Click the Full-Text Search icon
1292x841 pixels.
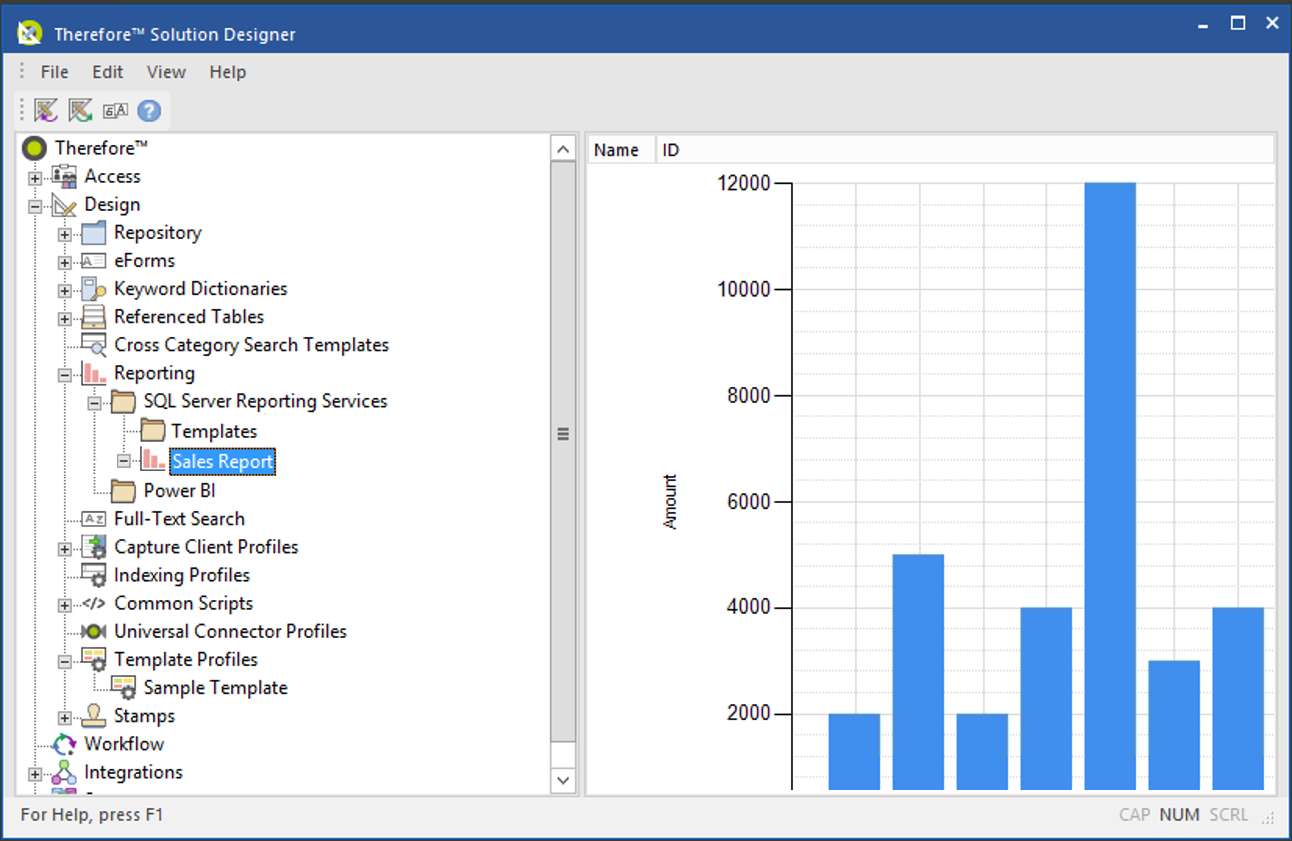pos(93,518)
